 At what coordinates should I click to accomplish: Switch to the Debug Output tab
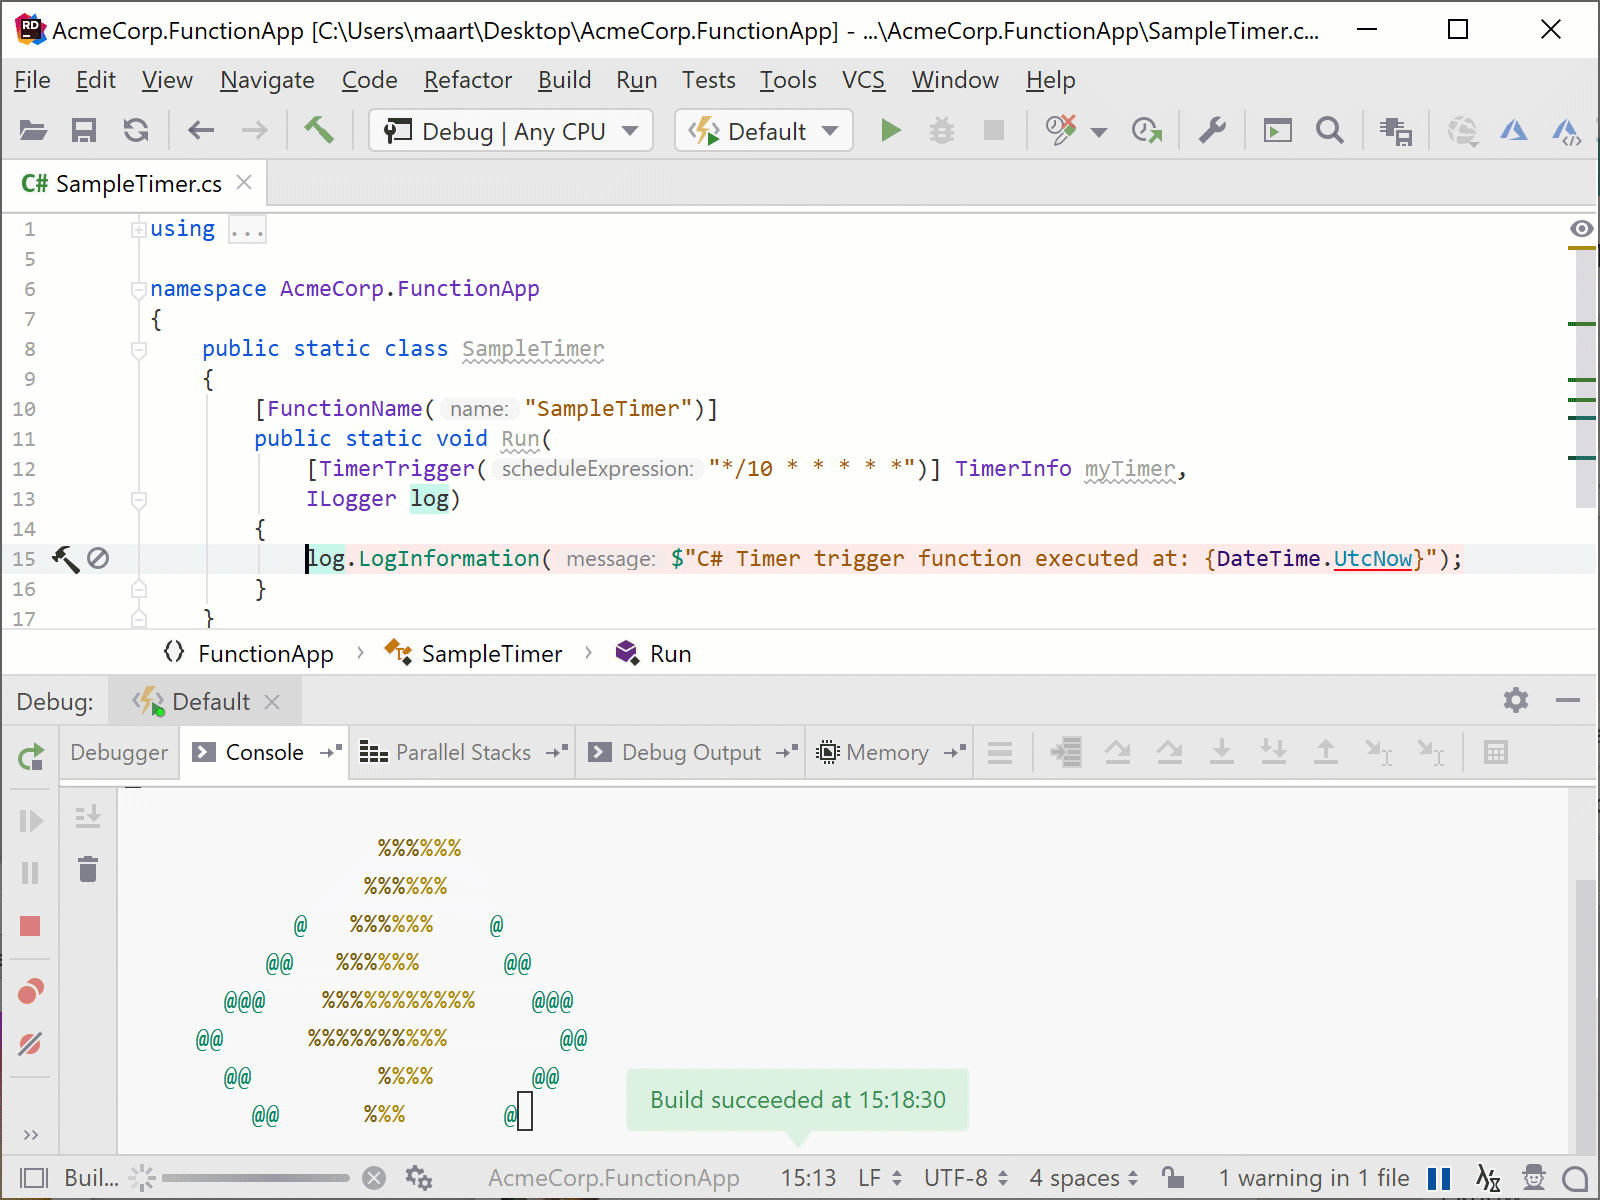point(692,752)
